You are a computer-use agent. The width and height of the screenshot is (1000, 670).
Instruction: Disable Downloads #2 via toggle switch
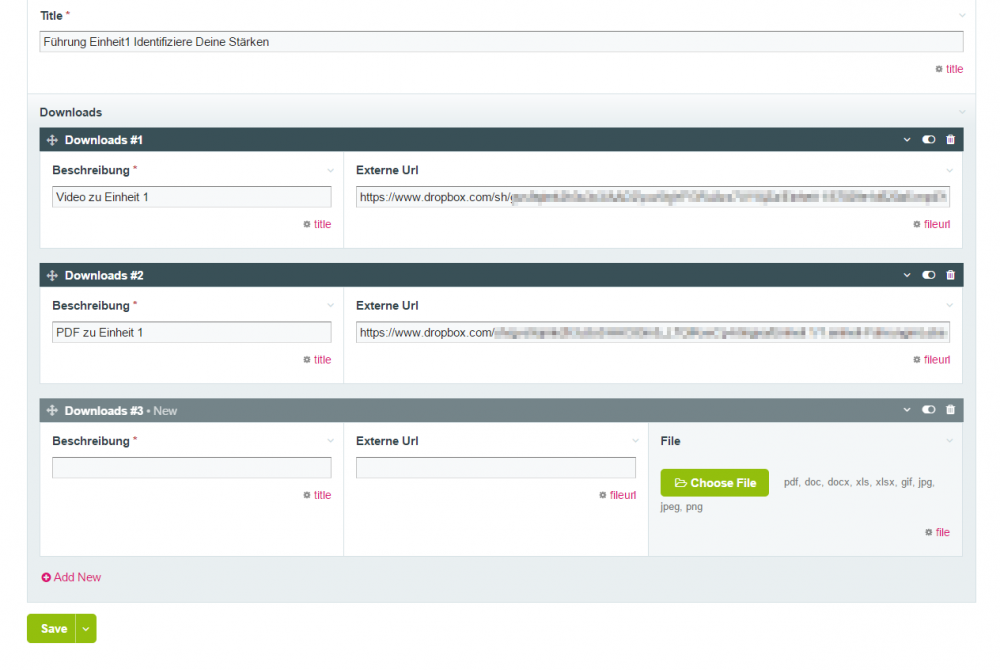pyautogui.click(x=928, y=275)
